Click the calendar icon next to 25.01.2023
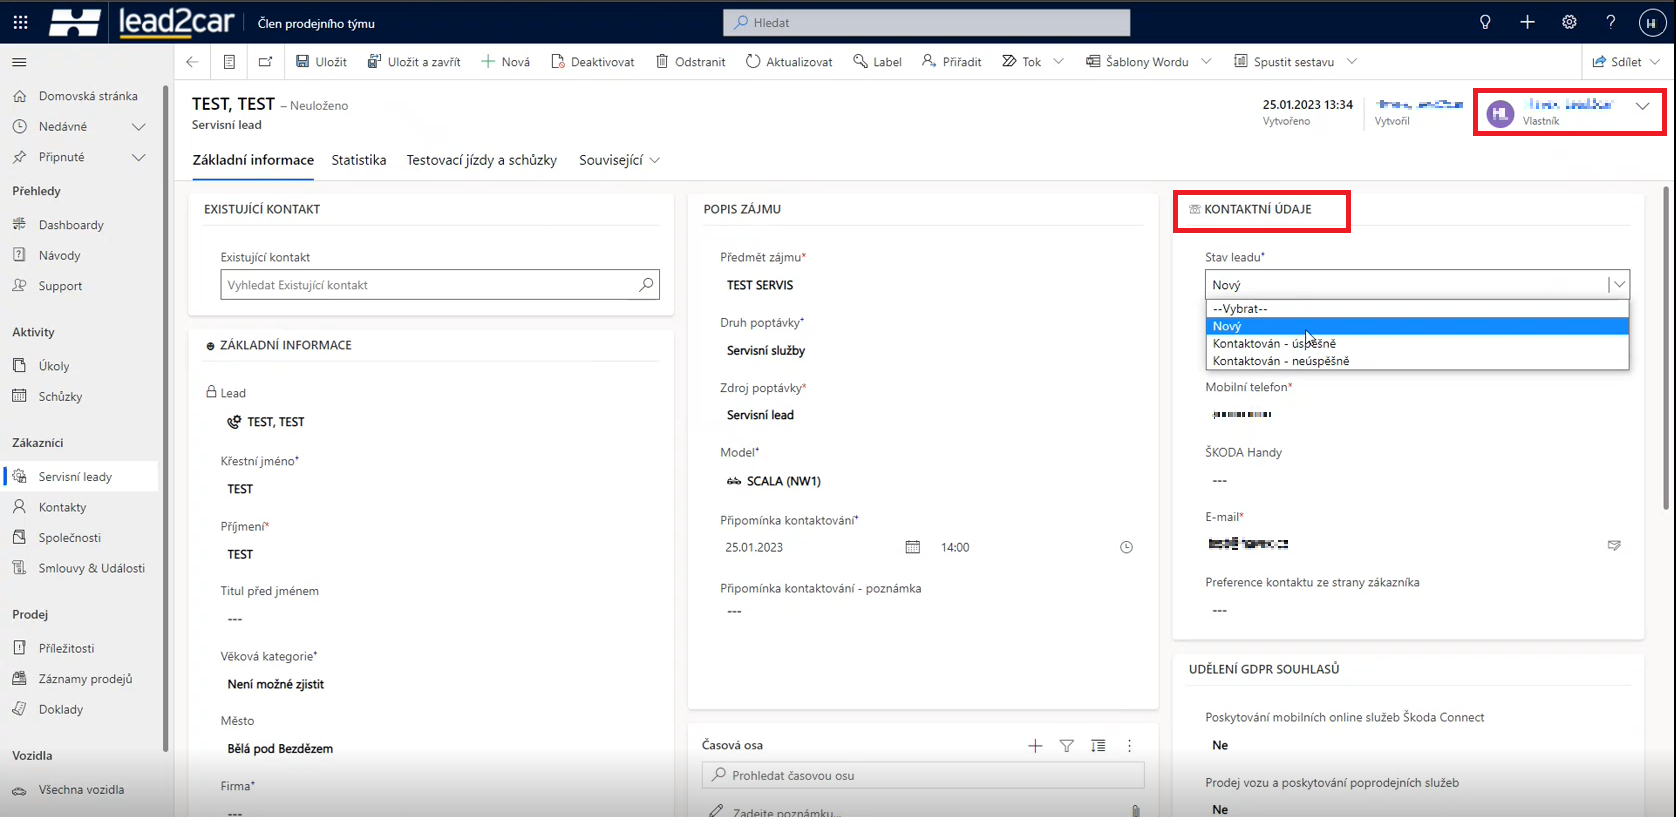Viewport: 1676px width, 817px height. (912, 547)
